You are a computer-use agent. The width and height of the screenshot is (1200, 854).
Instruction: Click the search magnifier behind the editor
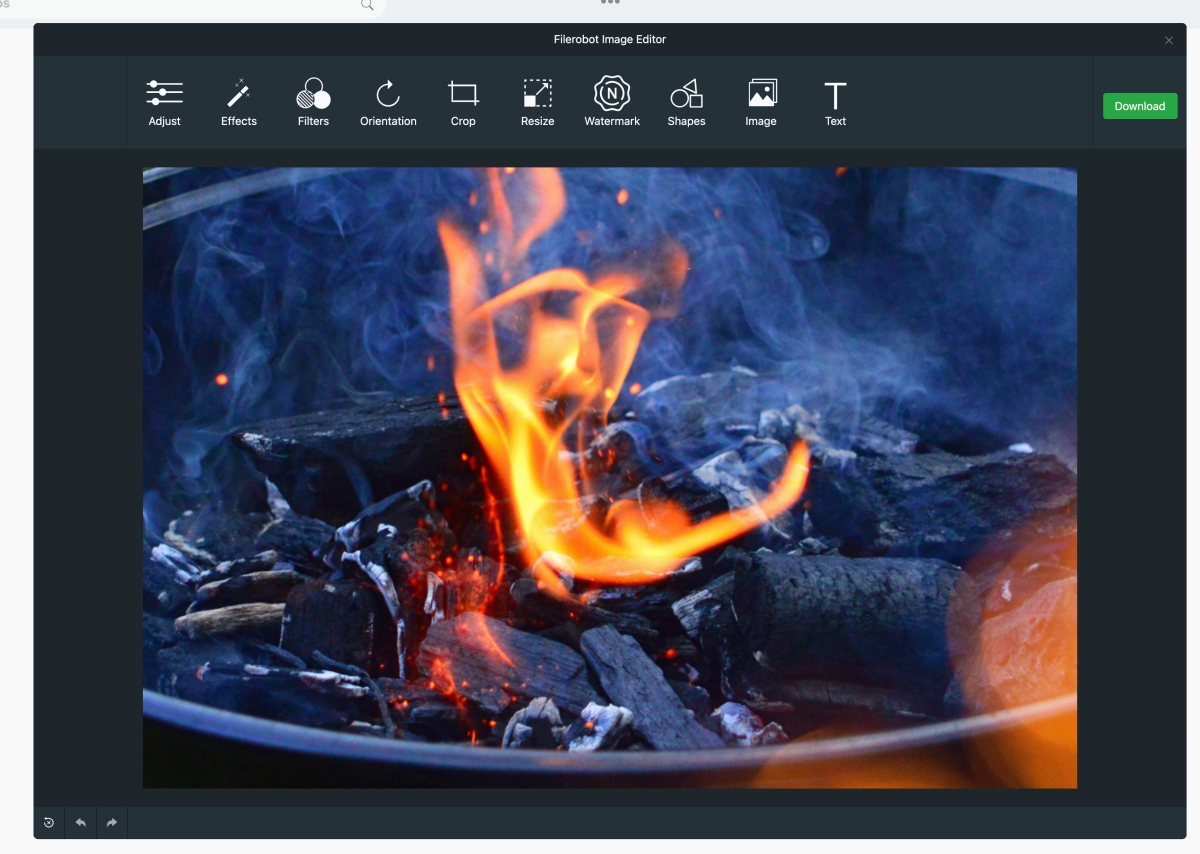(367, 5)
